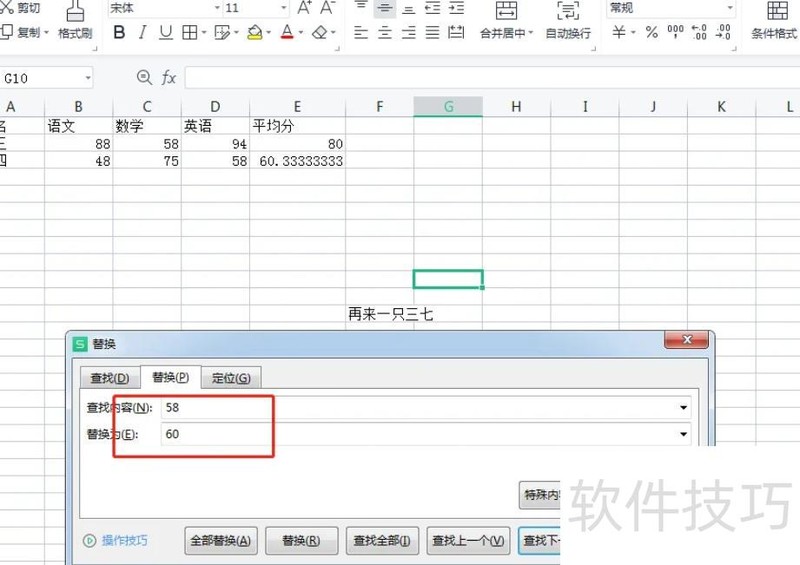Screen dimensions: 800x565
Task: Click the justify alignment icon
Action: 432,33
